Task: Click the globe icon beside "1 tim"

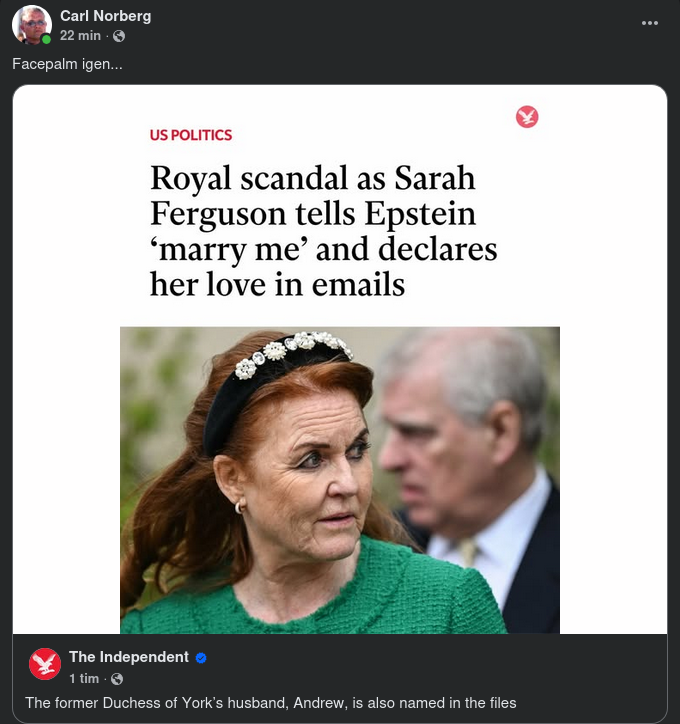Action: pyautogui.click(x=117, y=679)
